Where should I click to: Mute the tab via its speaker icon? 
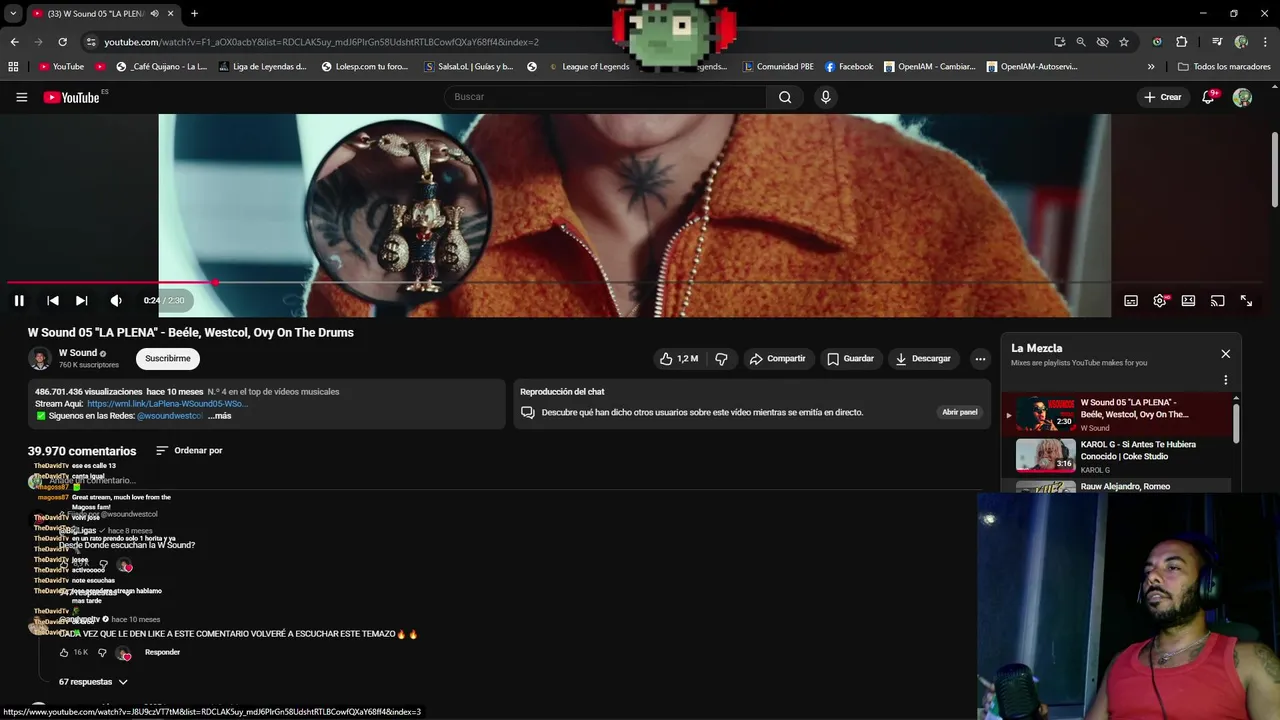(154, 13)
